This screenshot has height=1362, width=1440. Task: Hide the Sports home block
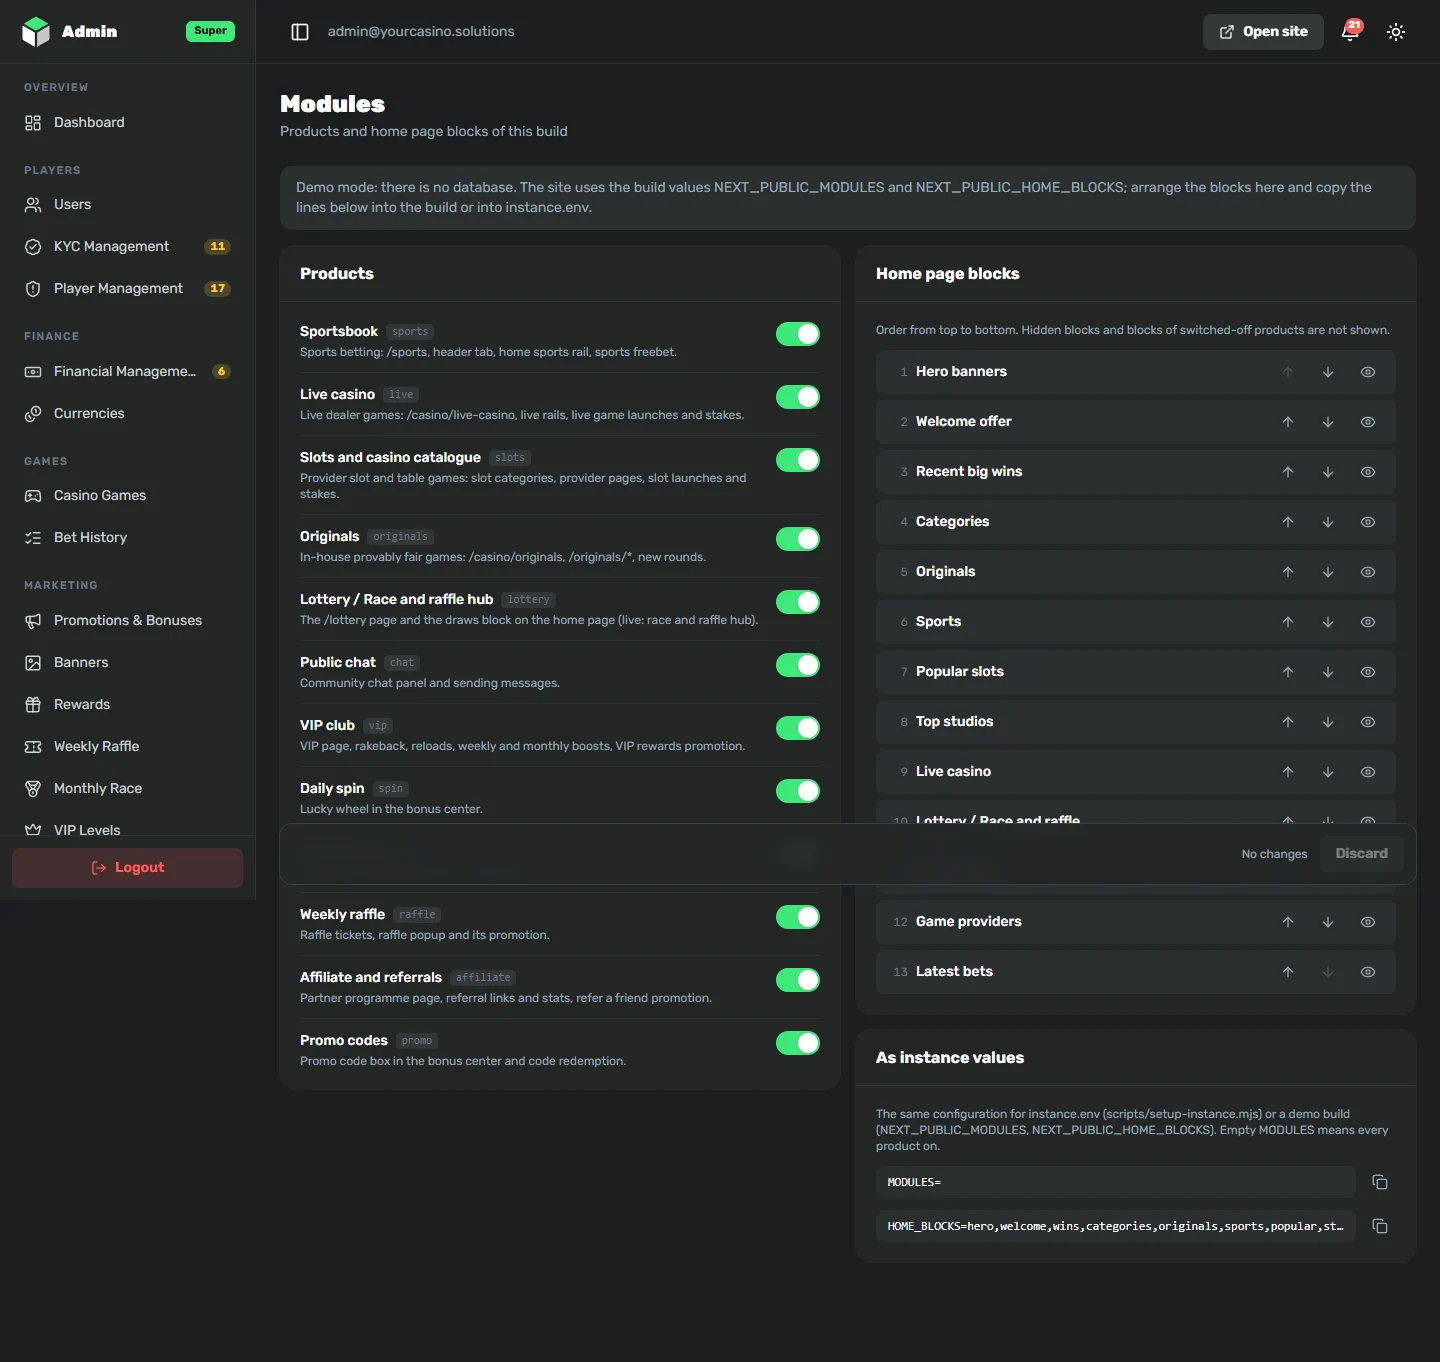[x=1368, y=622]
